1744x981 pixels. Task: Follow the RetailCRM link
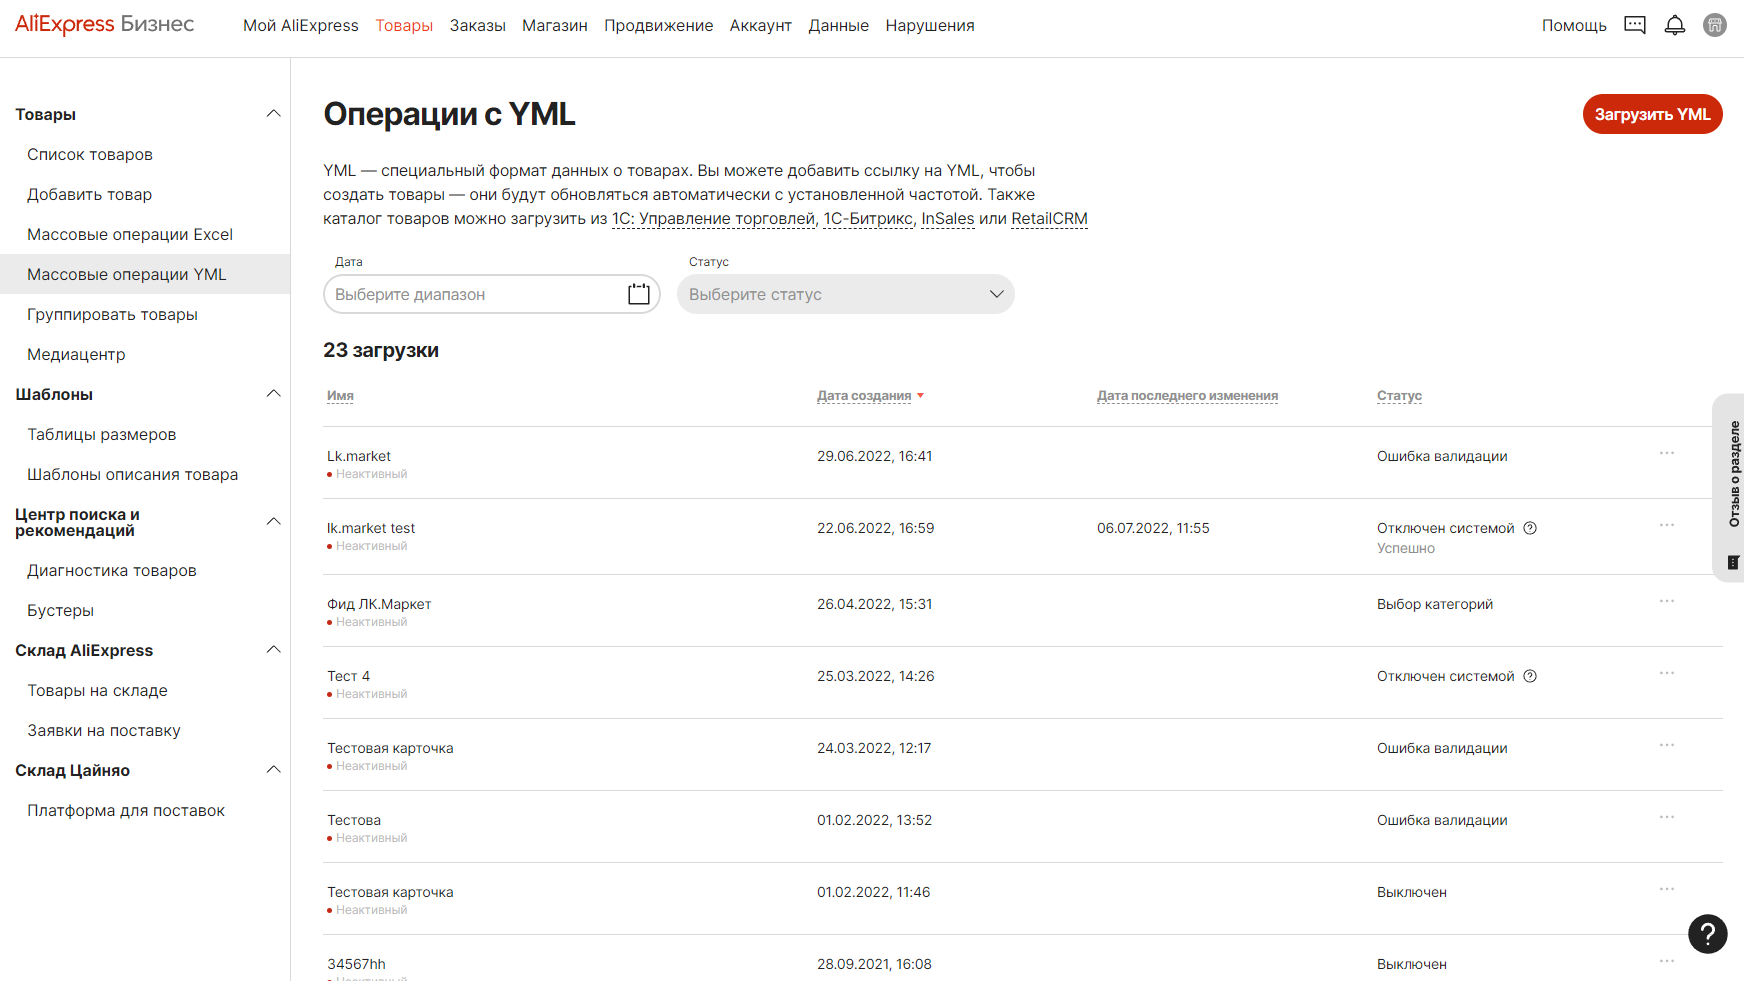tap(1049, 219)
